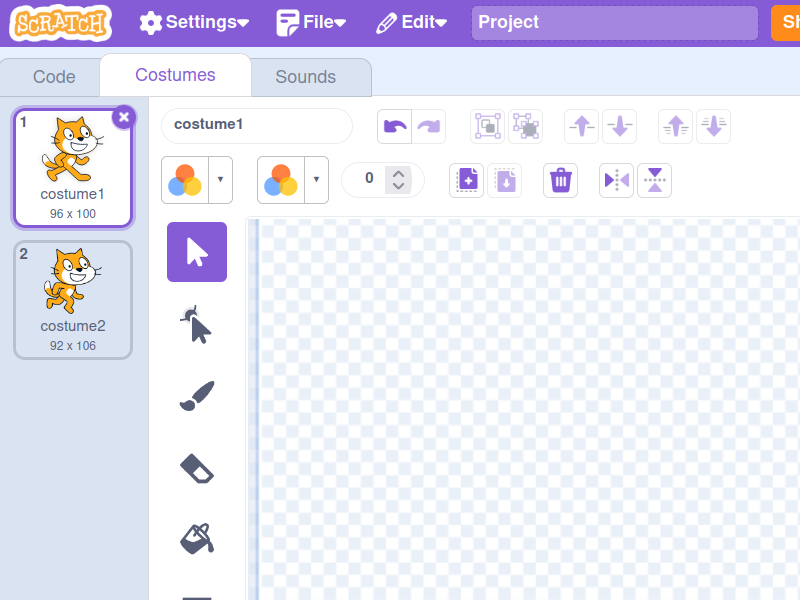Click the Paste icon
800x600 pixels.
505,180
